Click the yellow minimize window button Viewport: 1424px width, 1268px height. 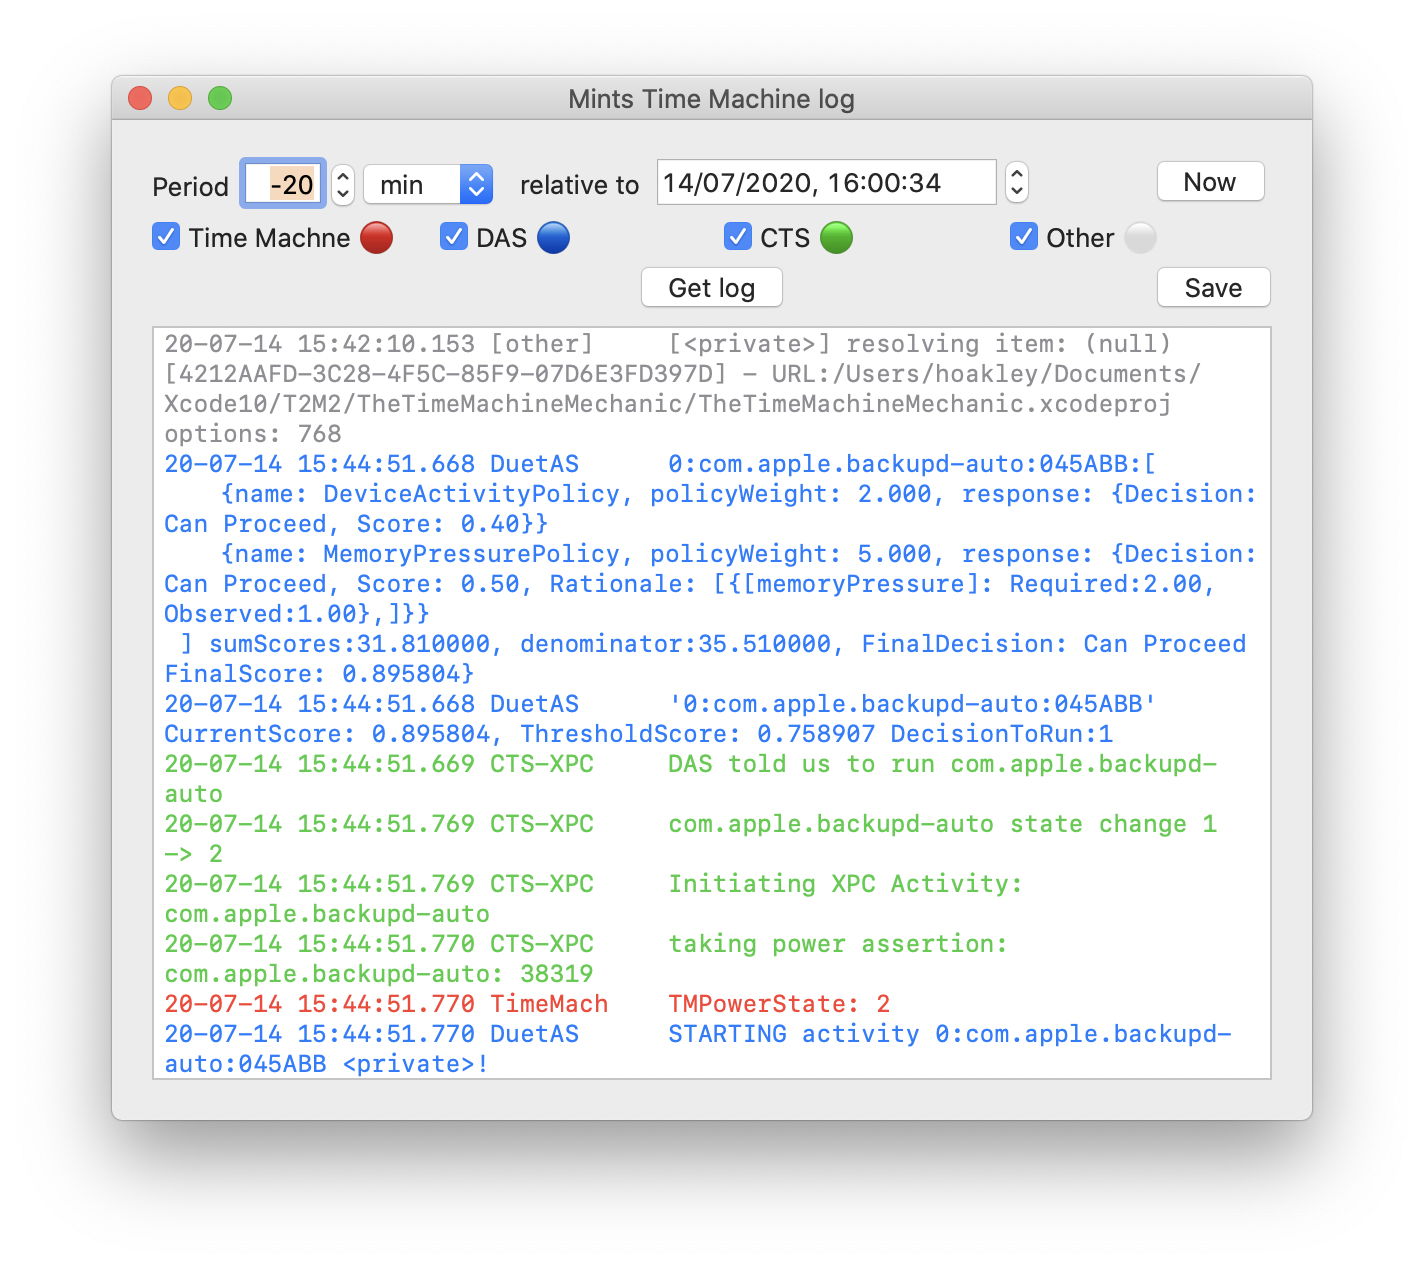[180, 98]
